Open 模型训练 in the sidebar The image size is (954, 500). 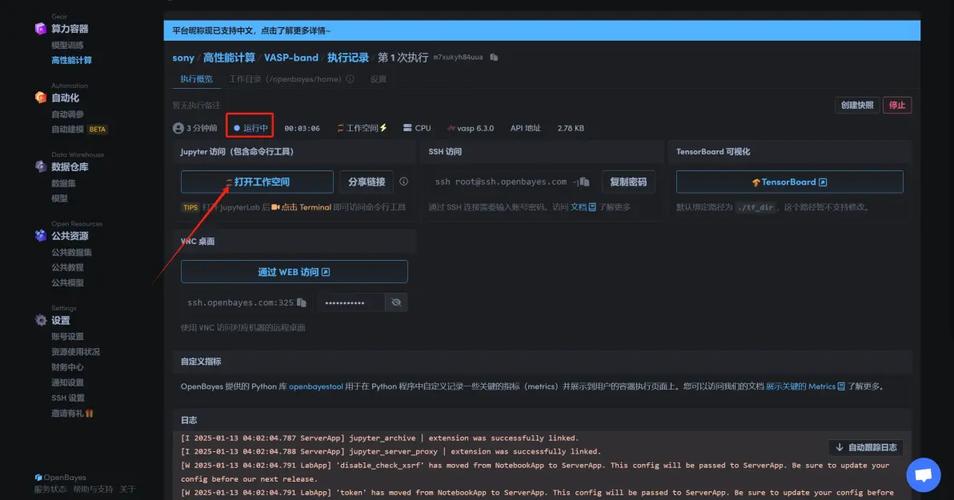(68, 45)
